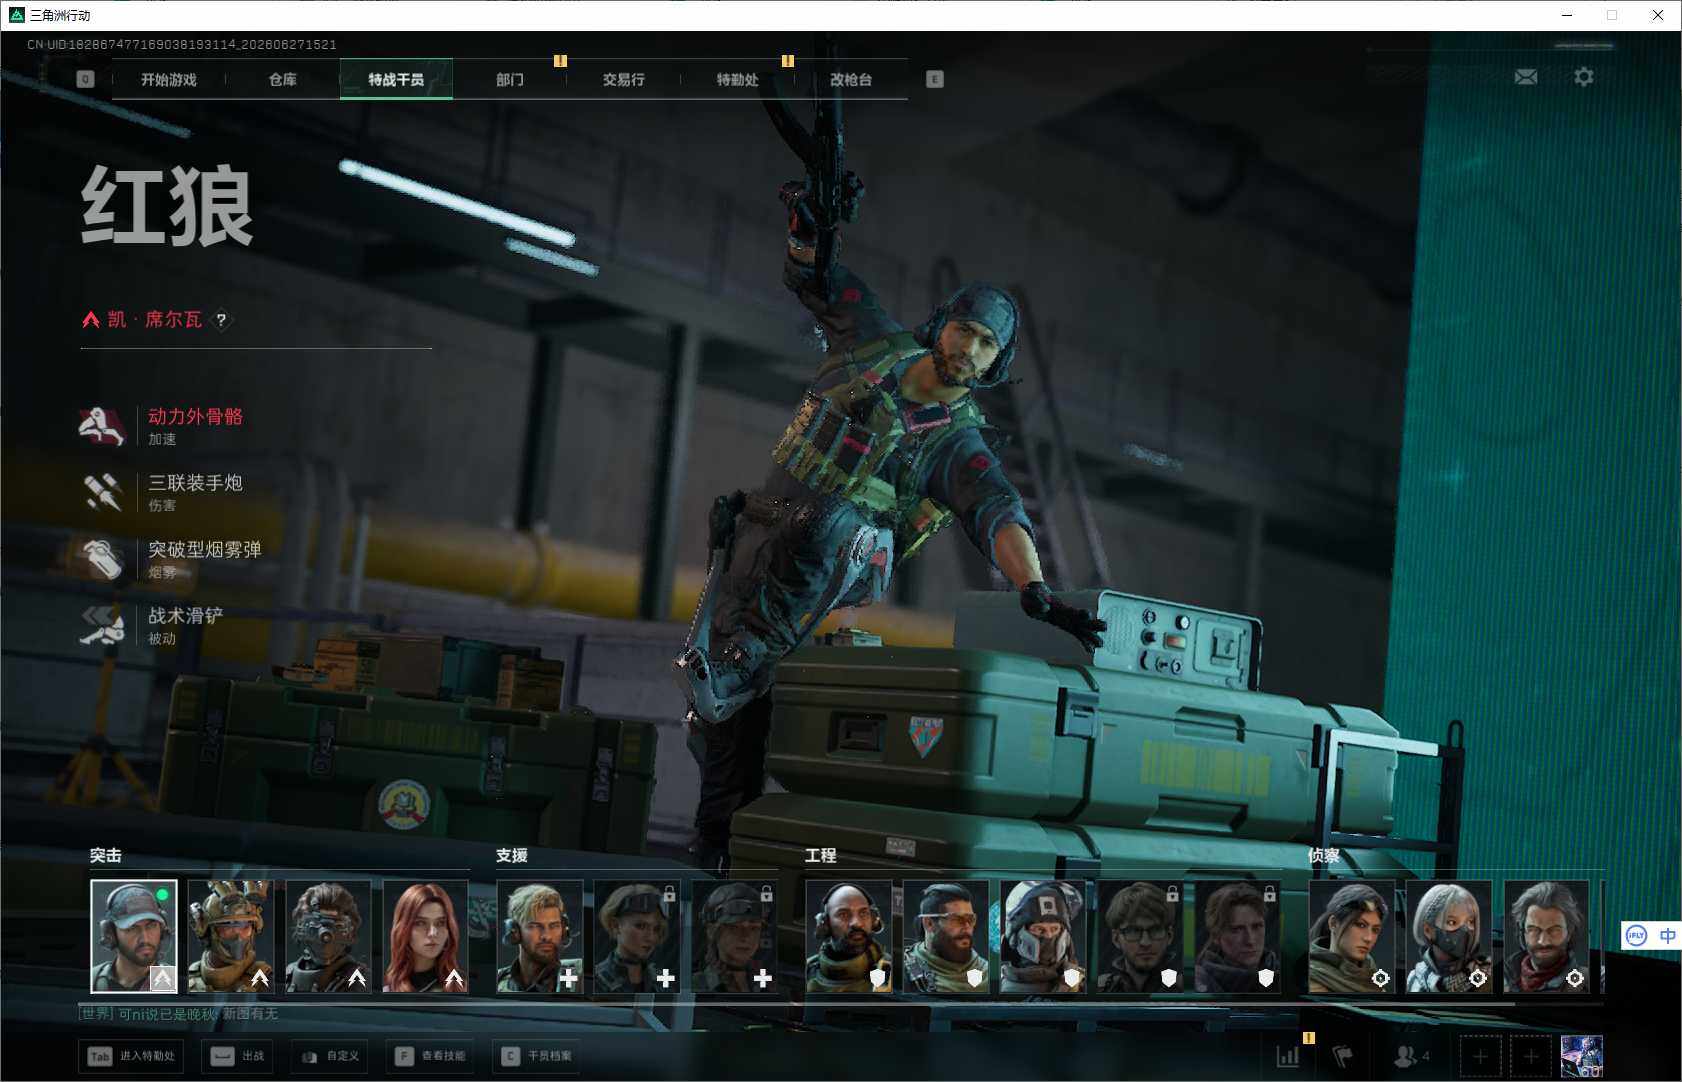Open the 改枪台 tab
This screenshot has height=1082, width=1682.
851,79
